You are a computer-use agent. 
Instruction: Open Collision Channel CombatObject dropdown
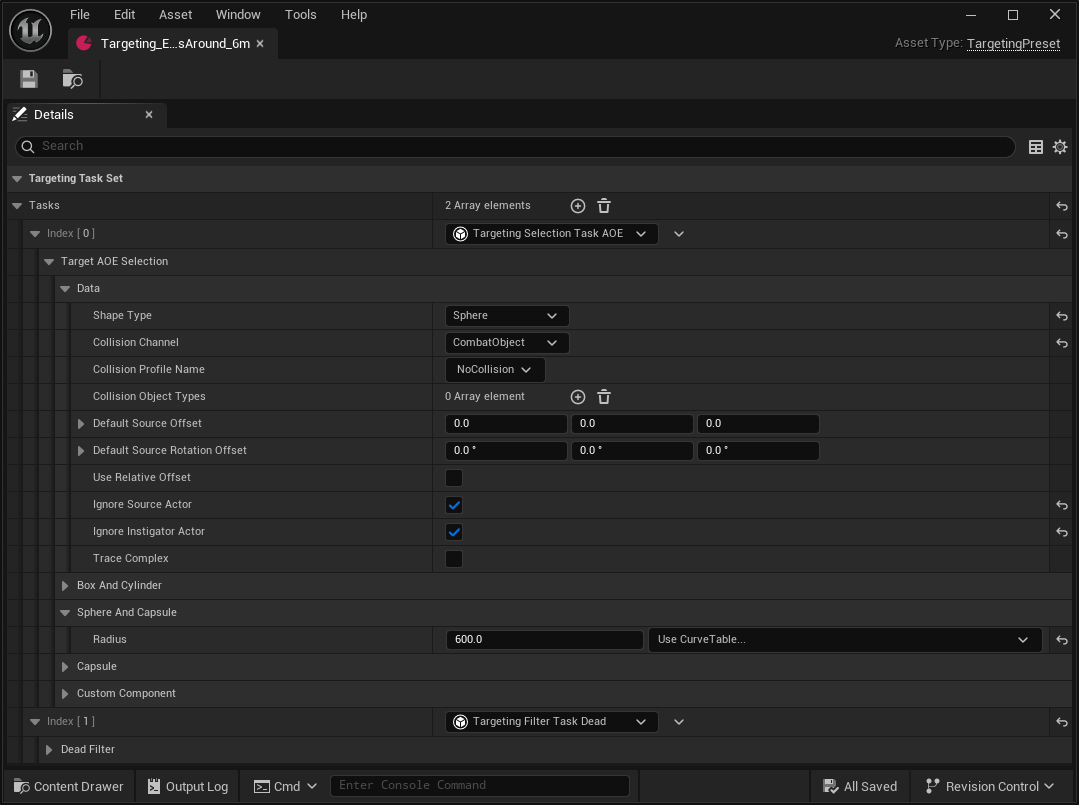tap(507, 343)
